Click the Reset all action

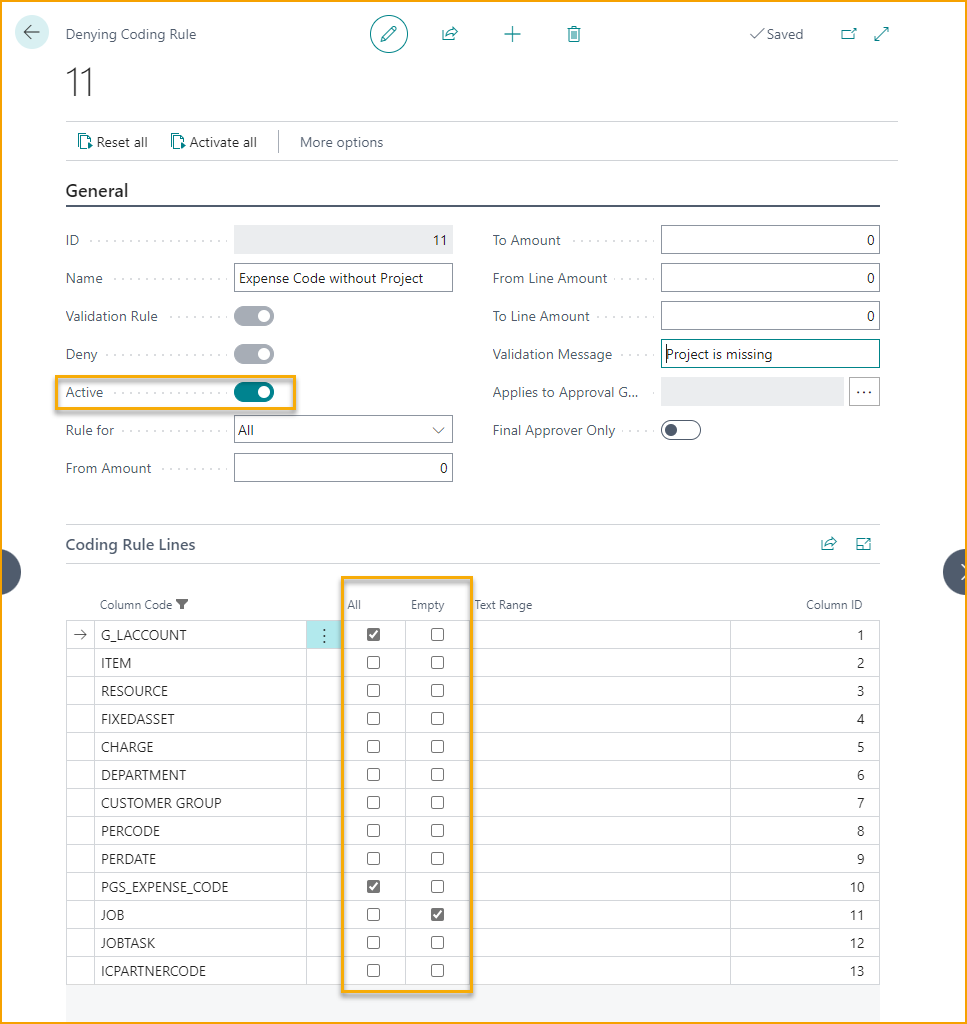point(113,142)
